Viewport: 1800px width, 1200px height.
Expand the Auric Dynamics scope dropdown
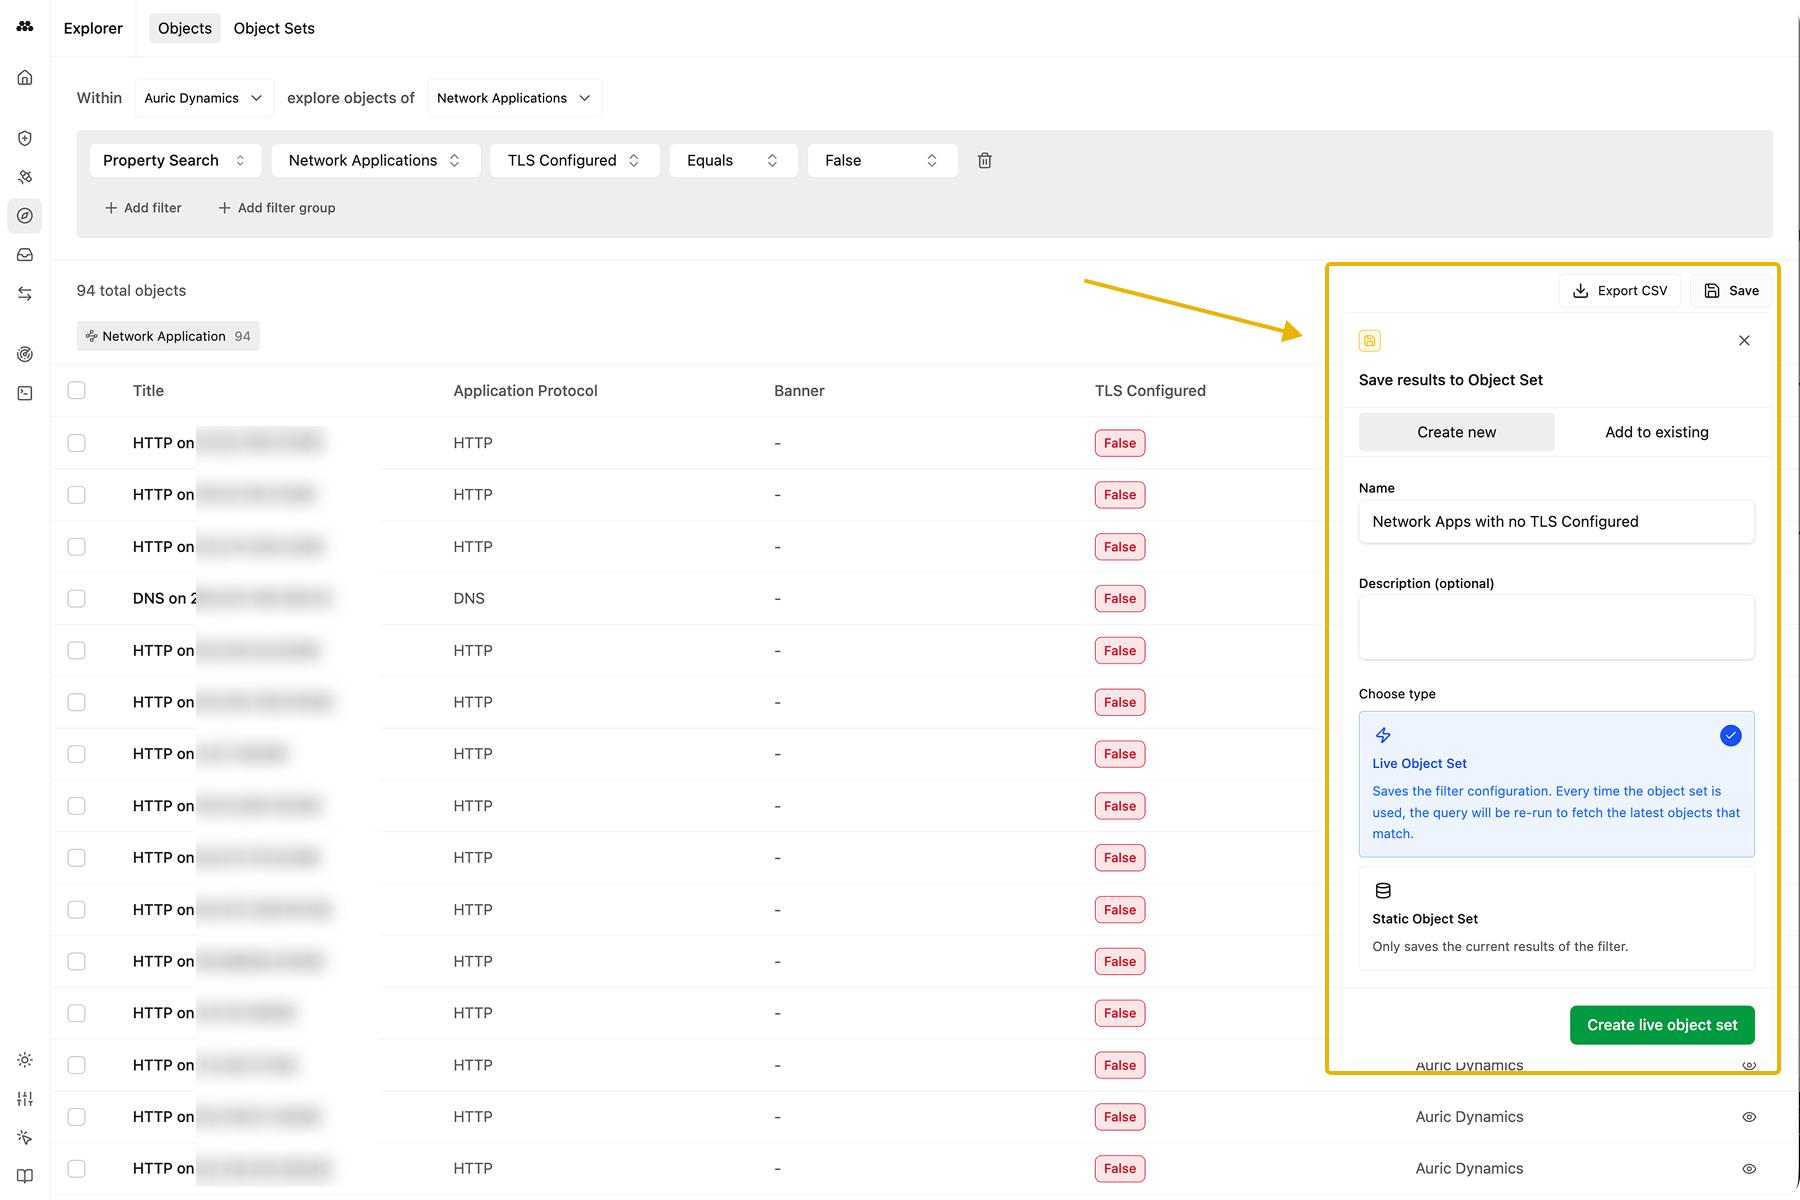204,98
